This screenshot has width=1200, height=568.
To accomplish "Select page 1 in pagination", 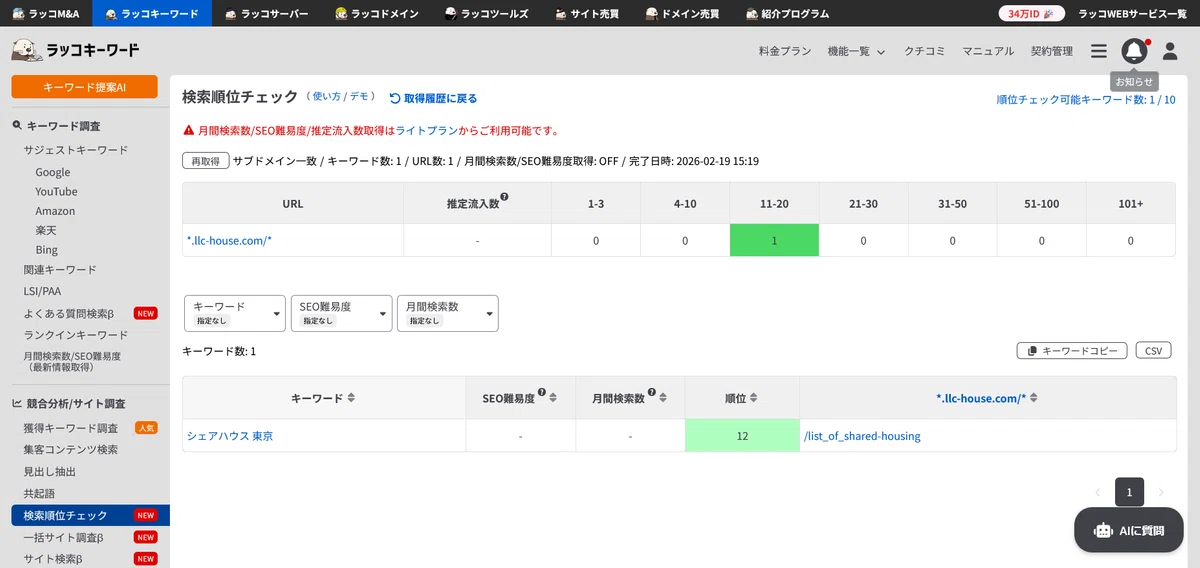I will (x=1129, y=492).
